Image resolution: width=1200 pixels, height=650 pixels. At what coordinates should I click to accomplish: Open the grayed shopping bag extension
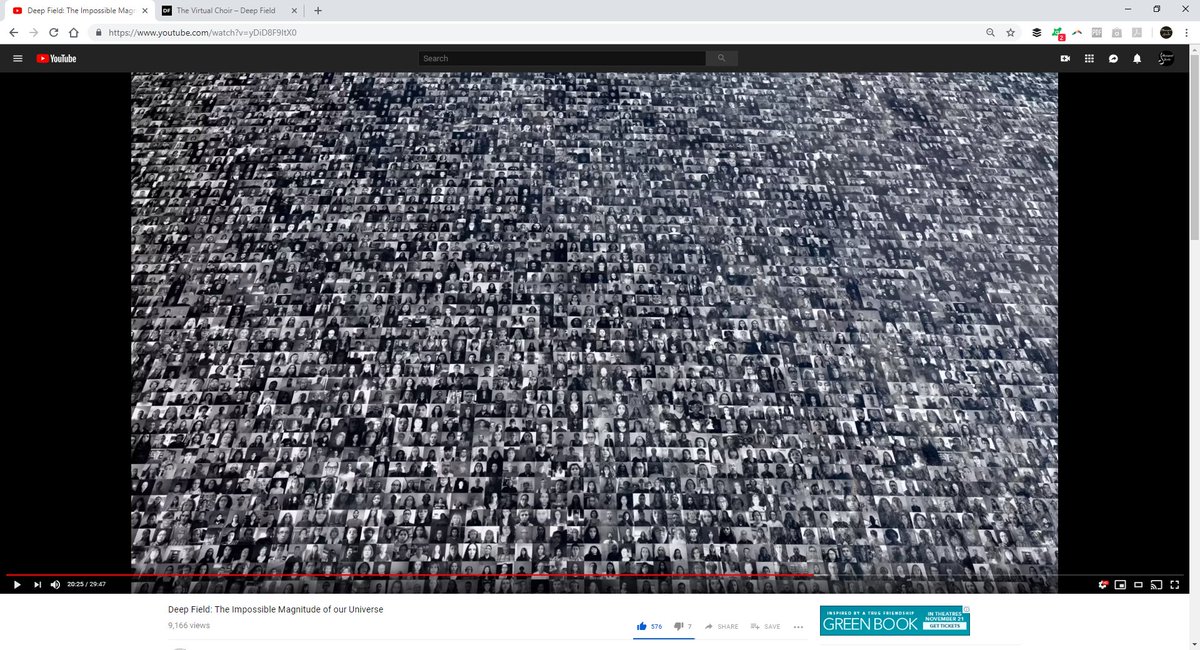(1117, 32)
